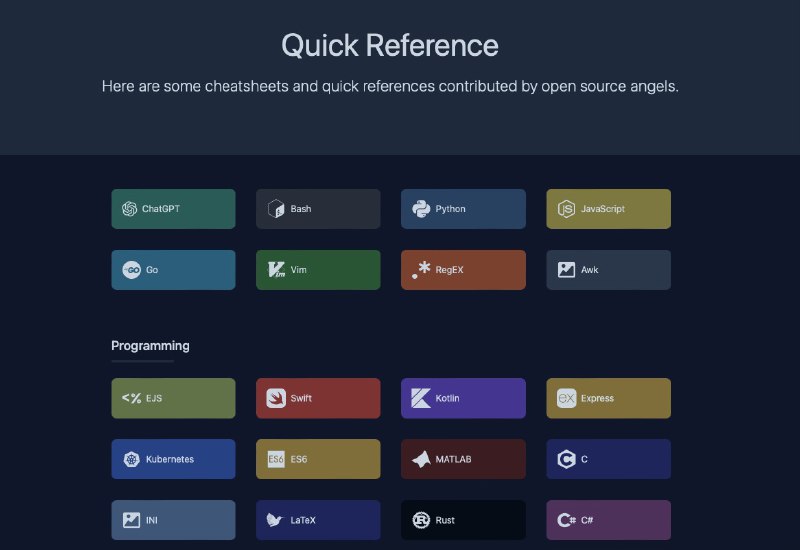Viewport: 800px width, 550px height.
Task: Click the ChatGPT logo icon
Action: 129,209
